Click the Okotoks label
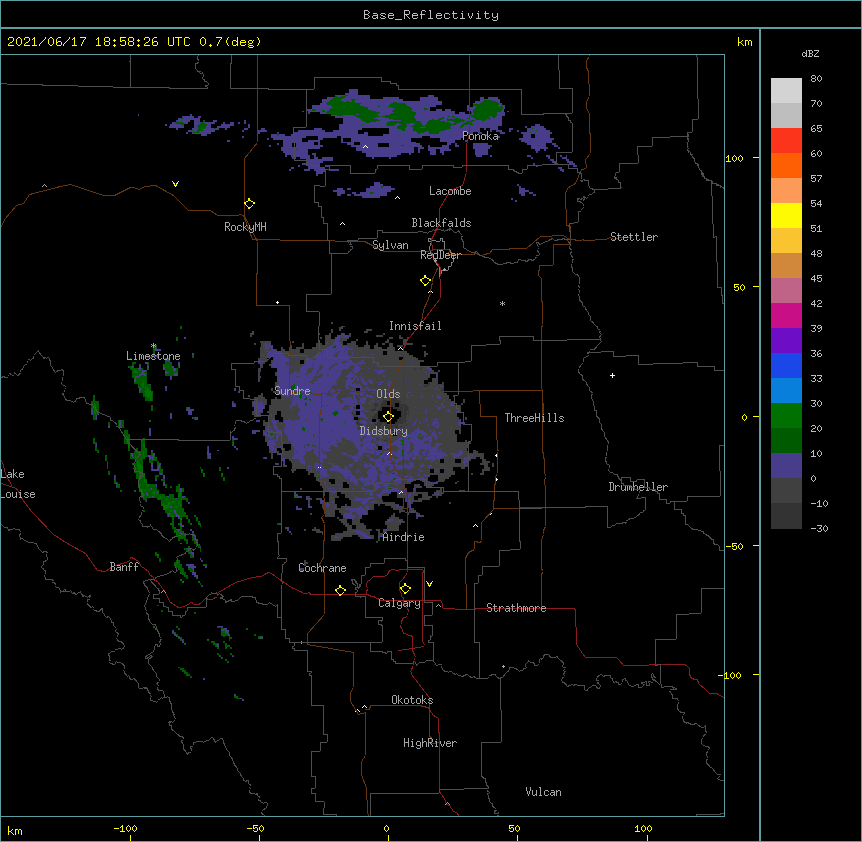Screen dimensions: 862x842 412,700
